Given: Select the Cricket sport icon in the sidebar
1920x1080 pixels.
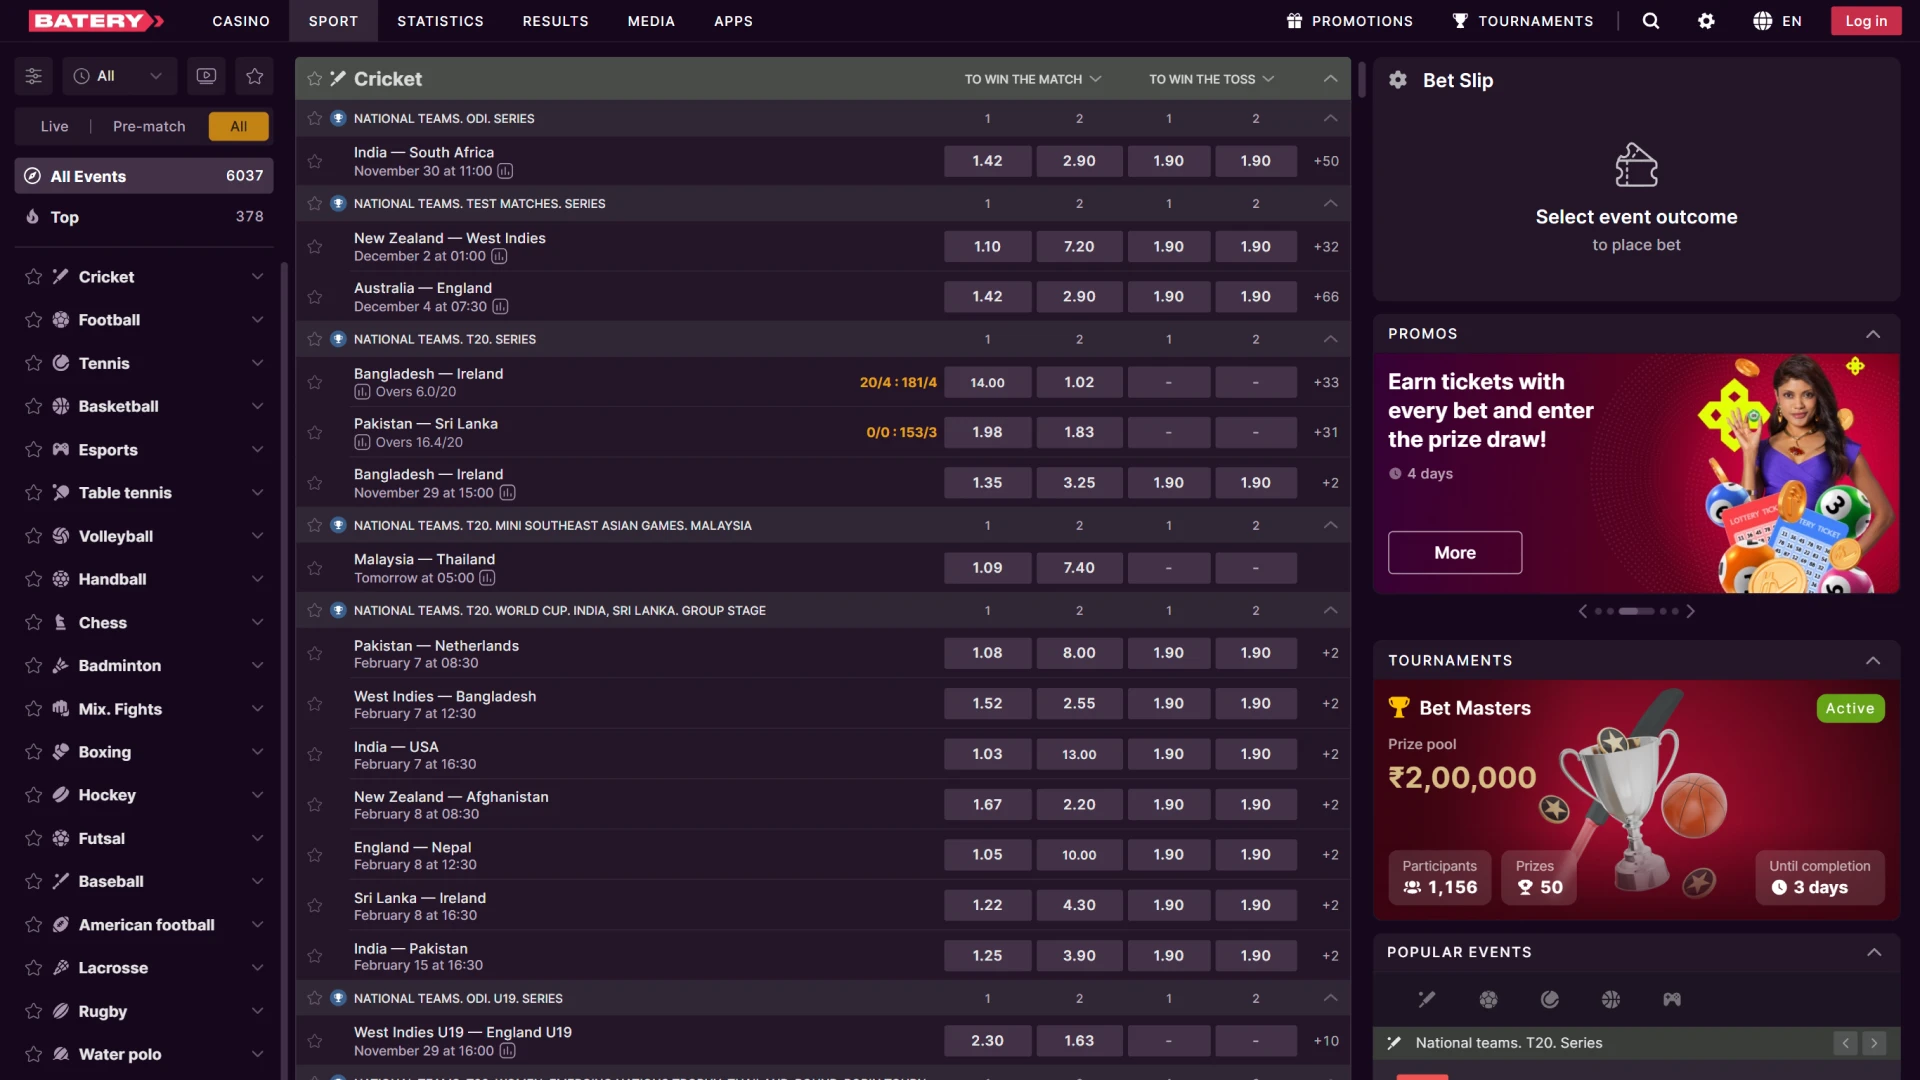Looking at the screenshot, I should (x=62, y=277).
